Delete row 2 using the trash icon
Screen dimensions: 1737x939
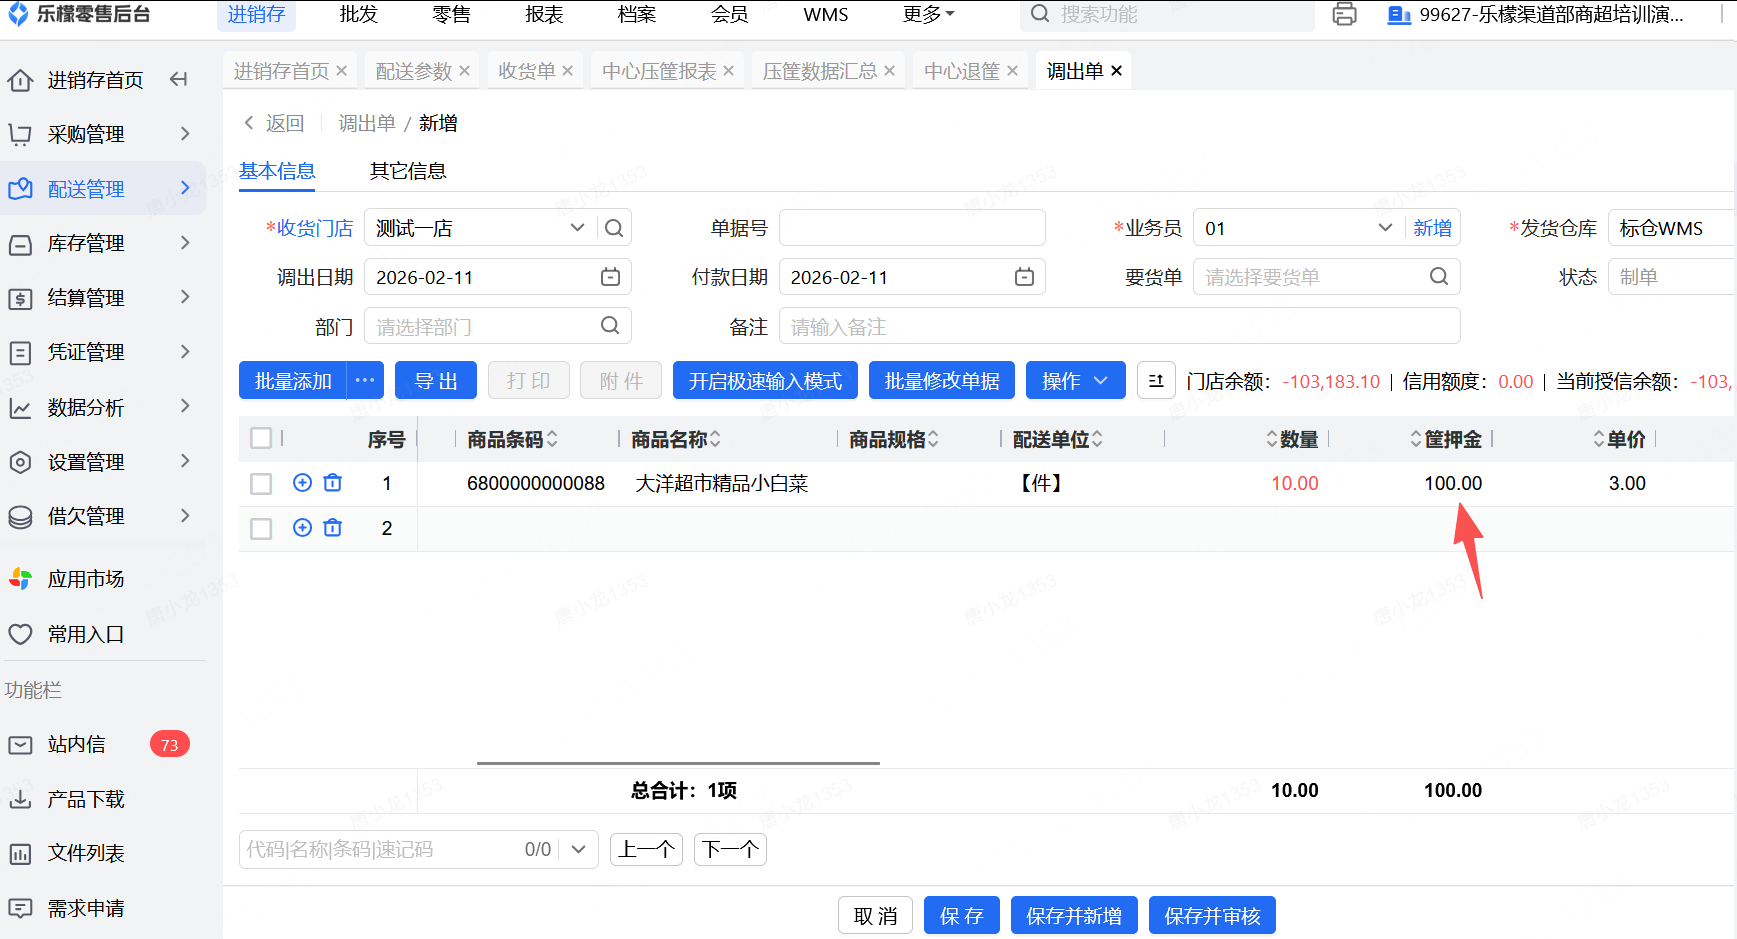coord(333,528)
